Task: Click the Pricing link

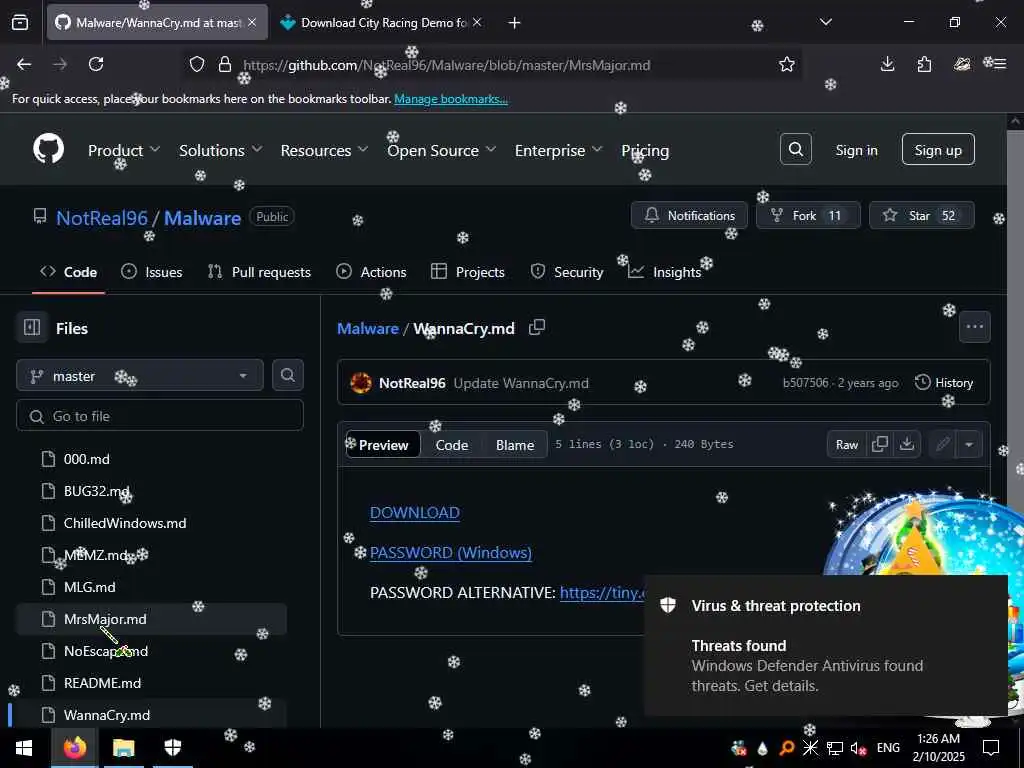Action: [x=645, y=150]
